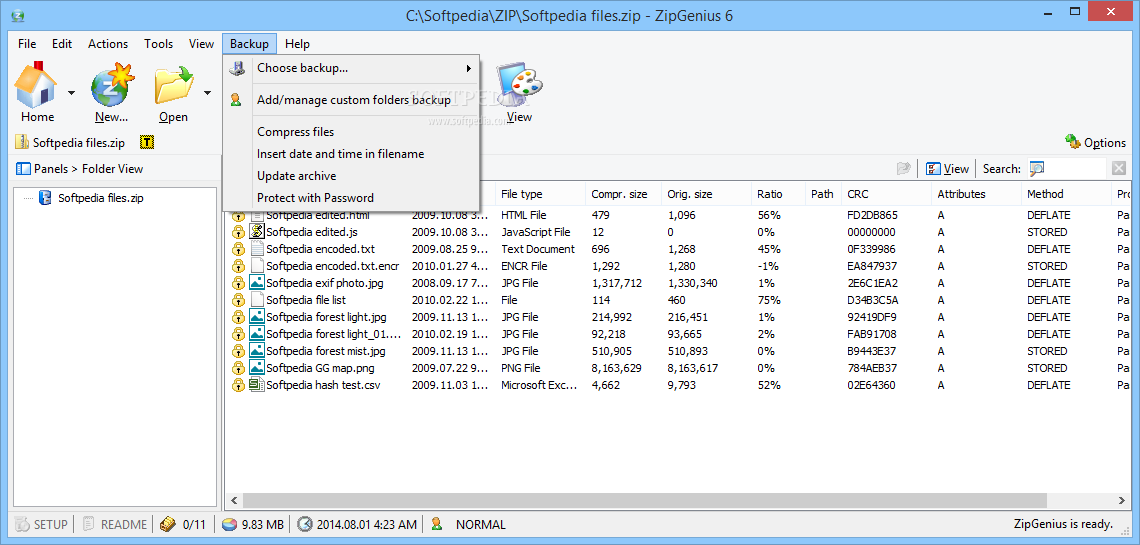The image size is (1140, 545).
Task: Expand the Open button dropdown arrow
Action: click(207, 92)
